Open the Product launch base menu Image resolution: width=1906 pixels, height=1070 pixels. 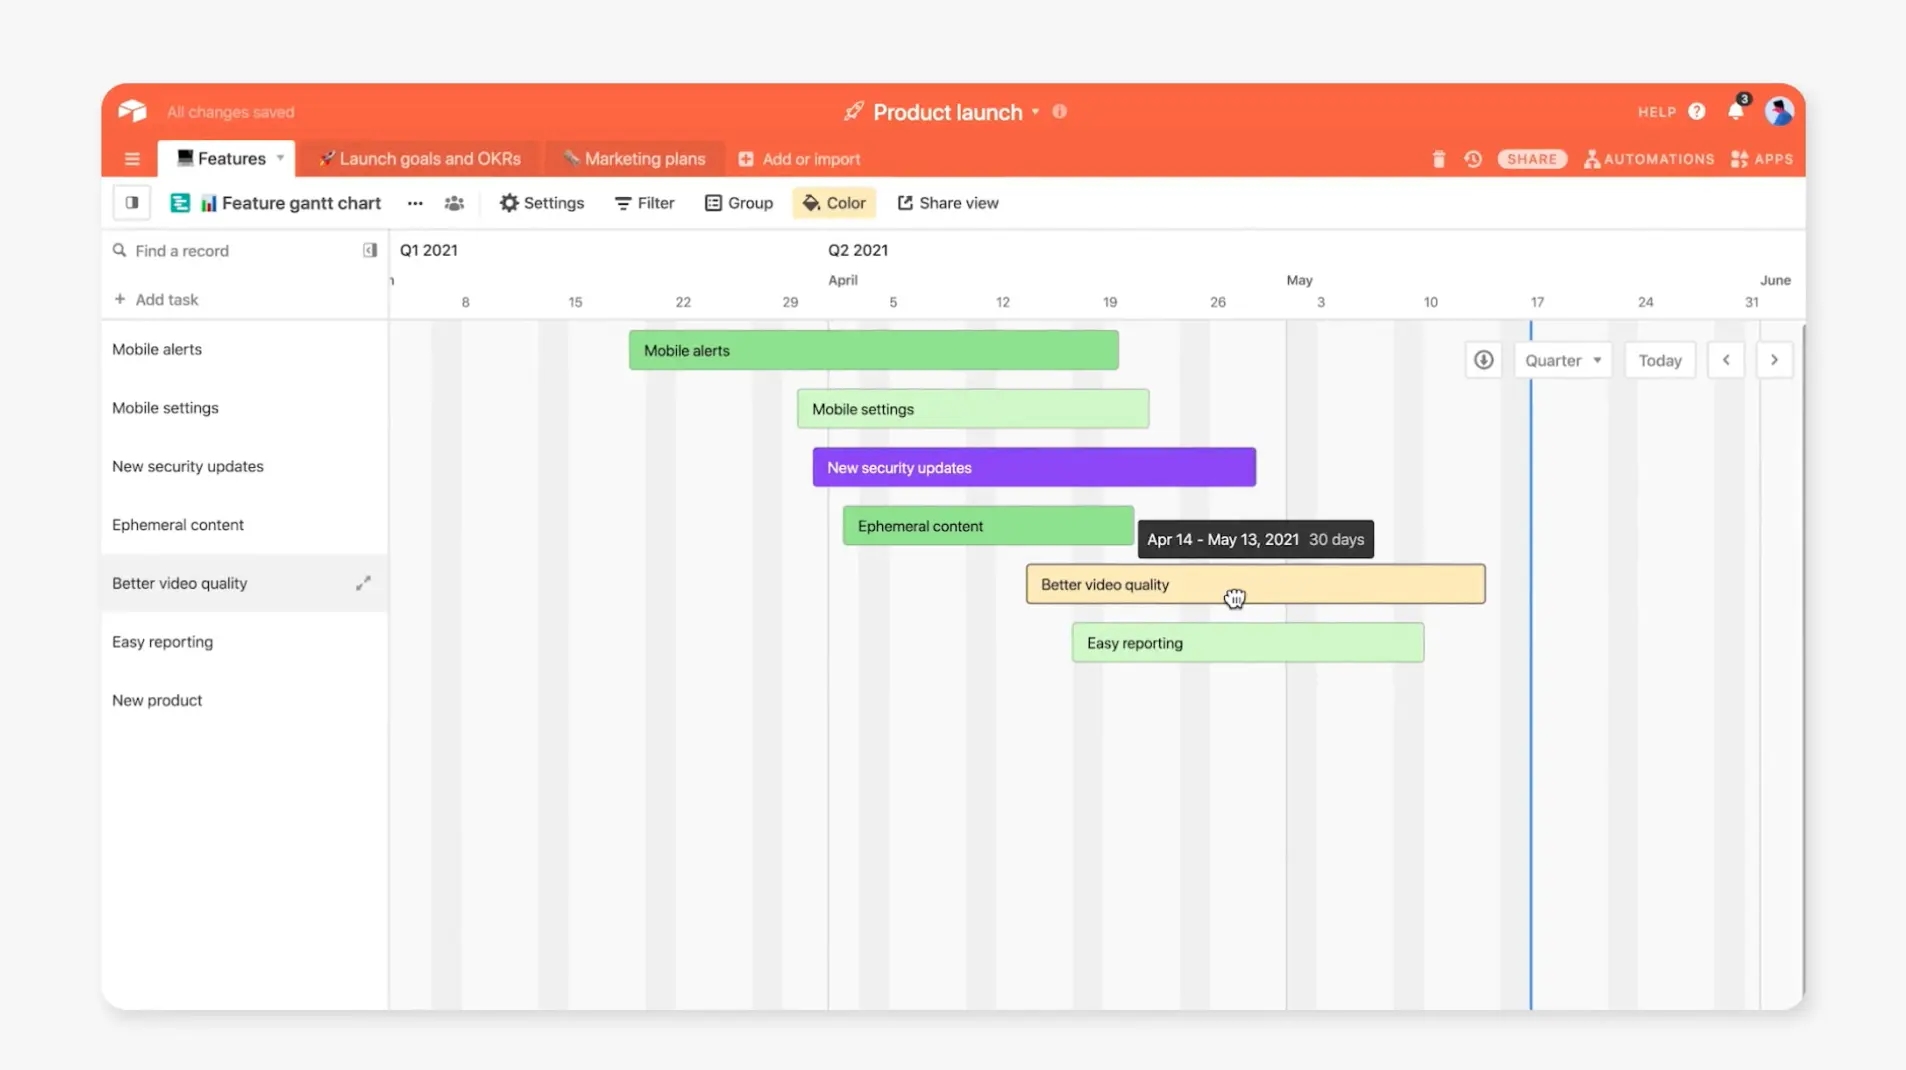[1037, 112]
